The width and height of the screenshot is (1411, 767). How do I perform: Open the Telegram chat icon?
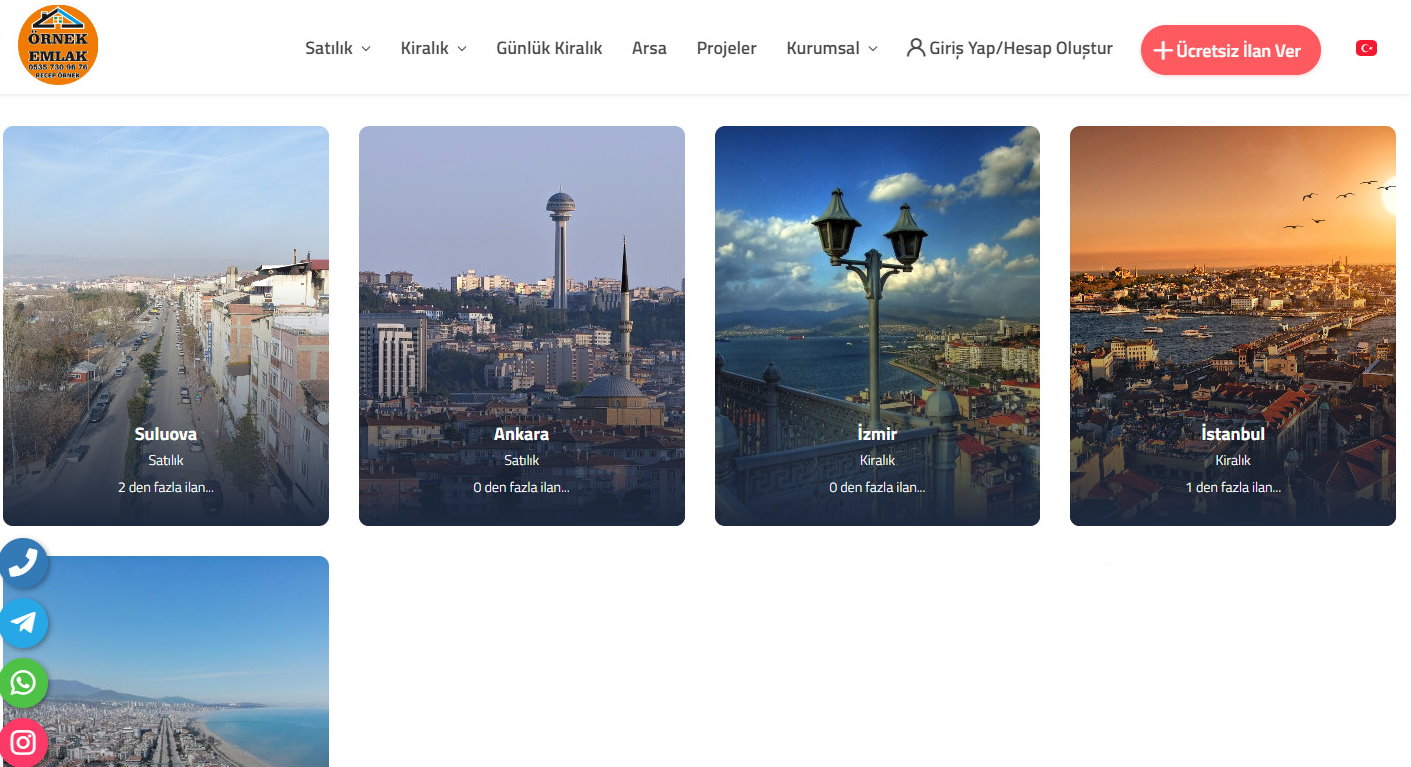23,623
